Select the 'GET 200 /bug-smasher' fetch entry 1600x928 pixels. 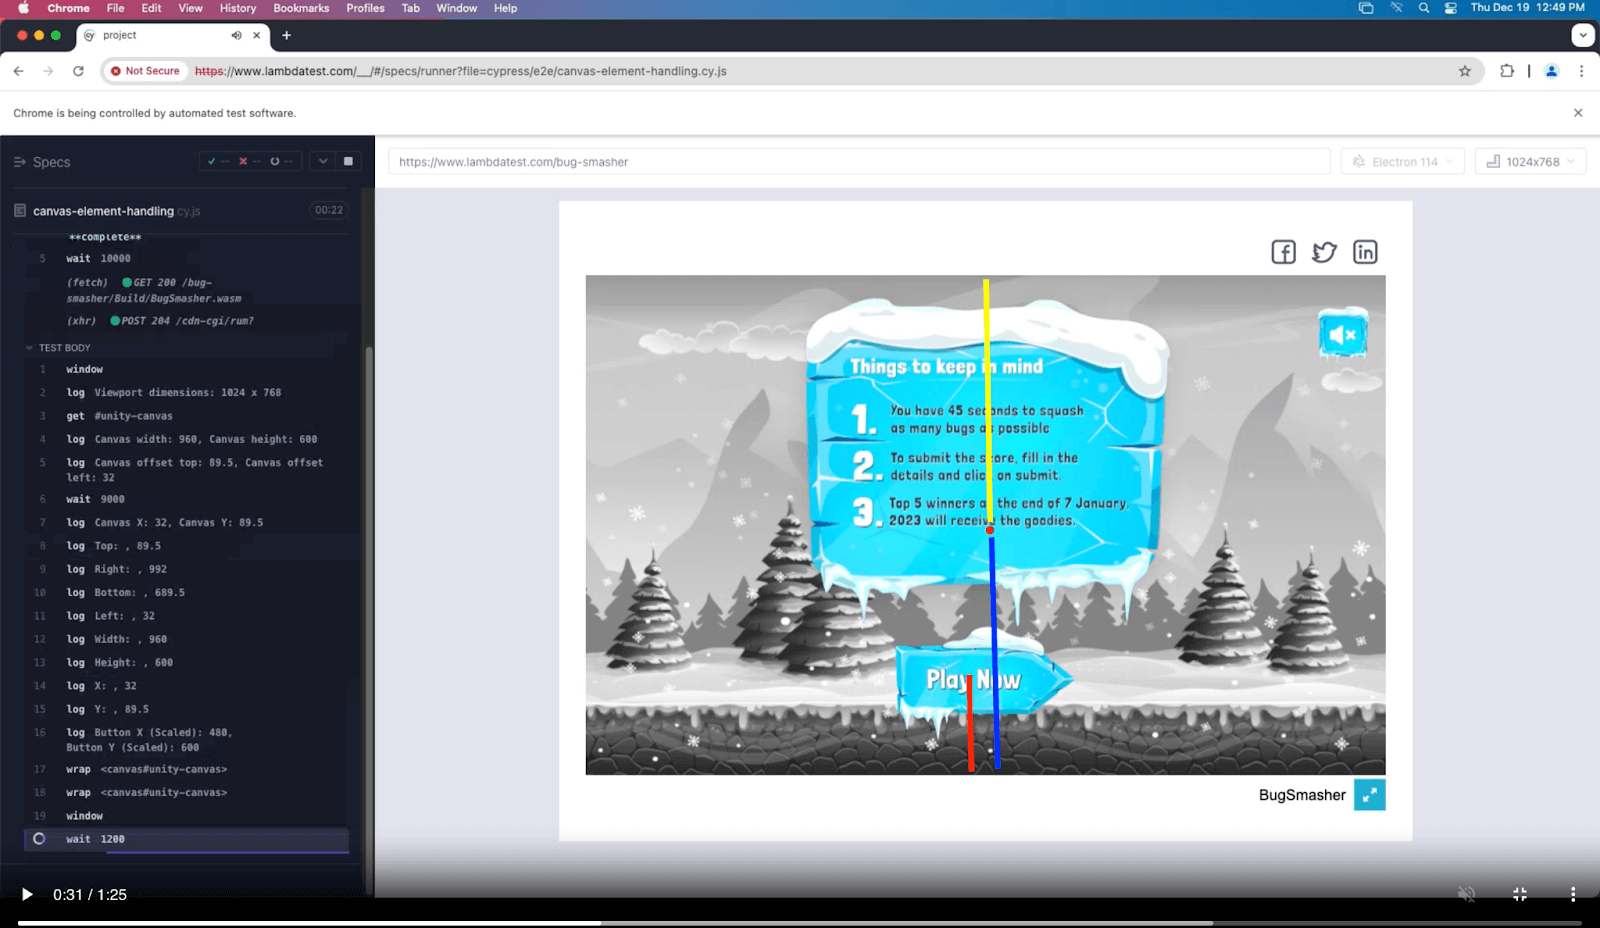click(x=187, y=290)
